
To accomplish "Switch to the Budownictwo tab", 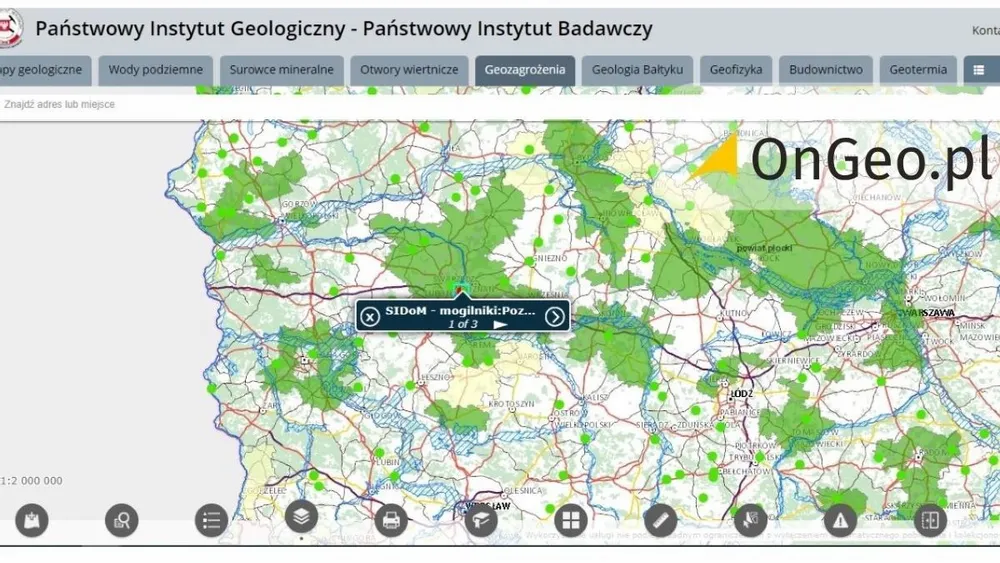I will pos(826,70).
